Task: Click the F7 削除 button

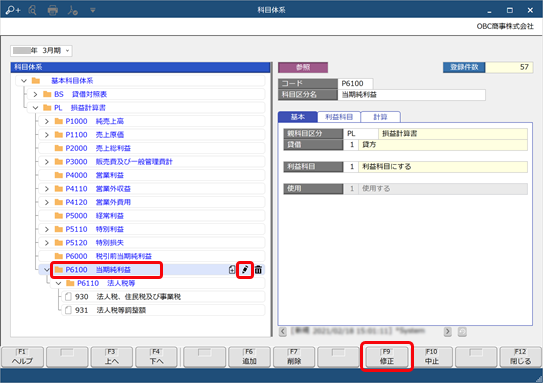Action: click(x=294, y=357)
